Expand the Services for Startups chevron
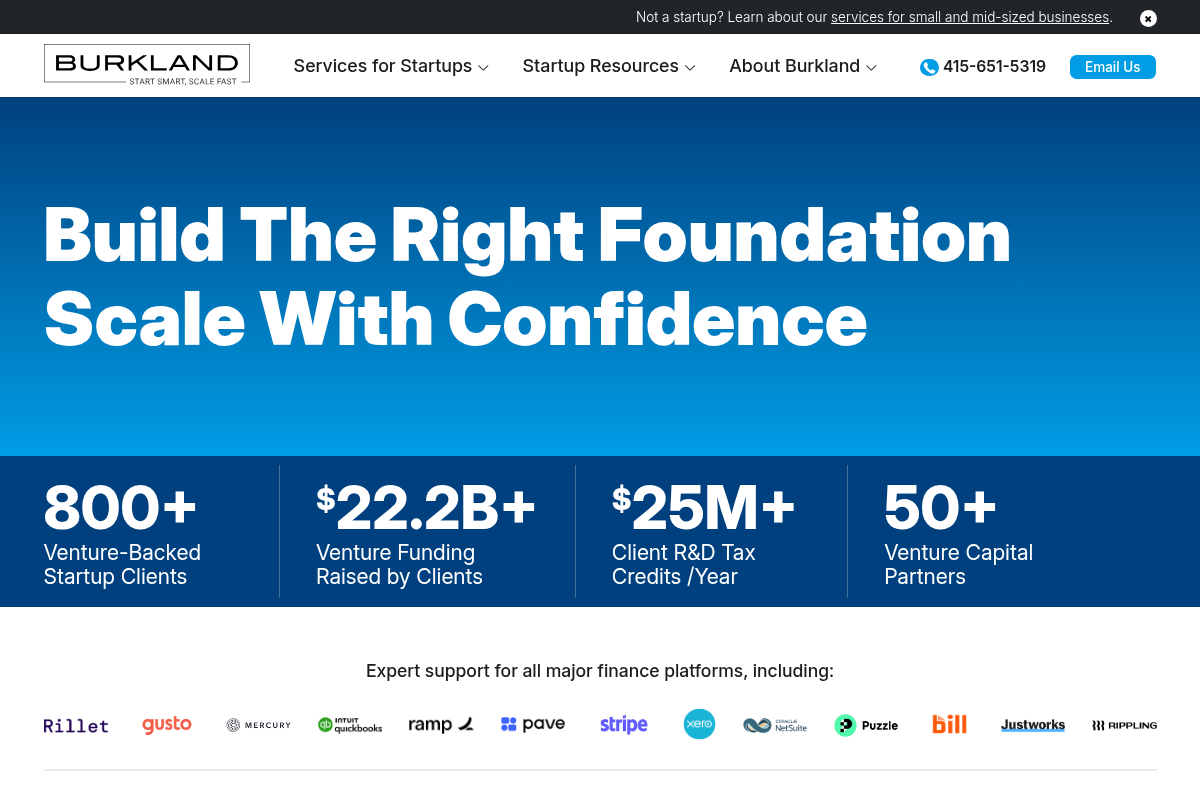Viewport: 1200px width, 800px height. pyautogui.click(x=483, y=68)
